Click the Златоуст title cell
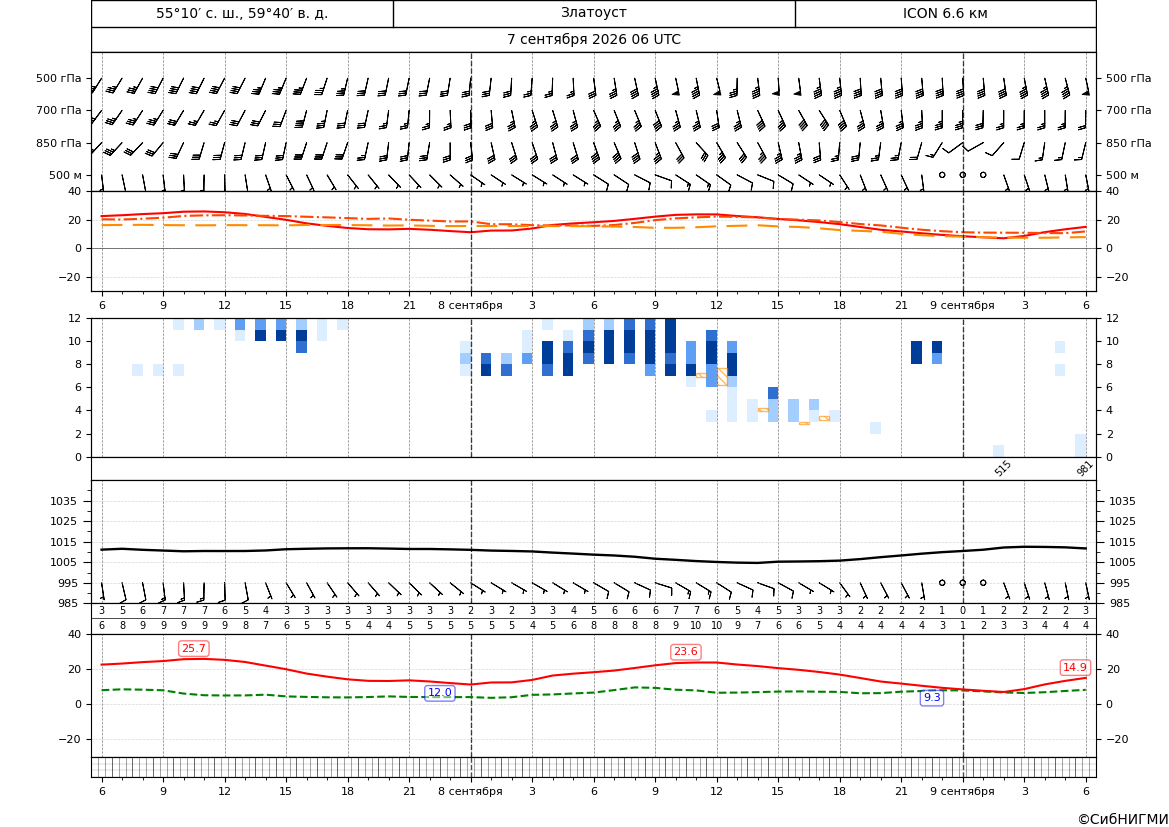This screenshot has height=827, width=1169. pos(593,13)
